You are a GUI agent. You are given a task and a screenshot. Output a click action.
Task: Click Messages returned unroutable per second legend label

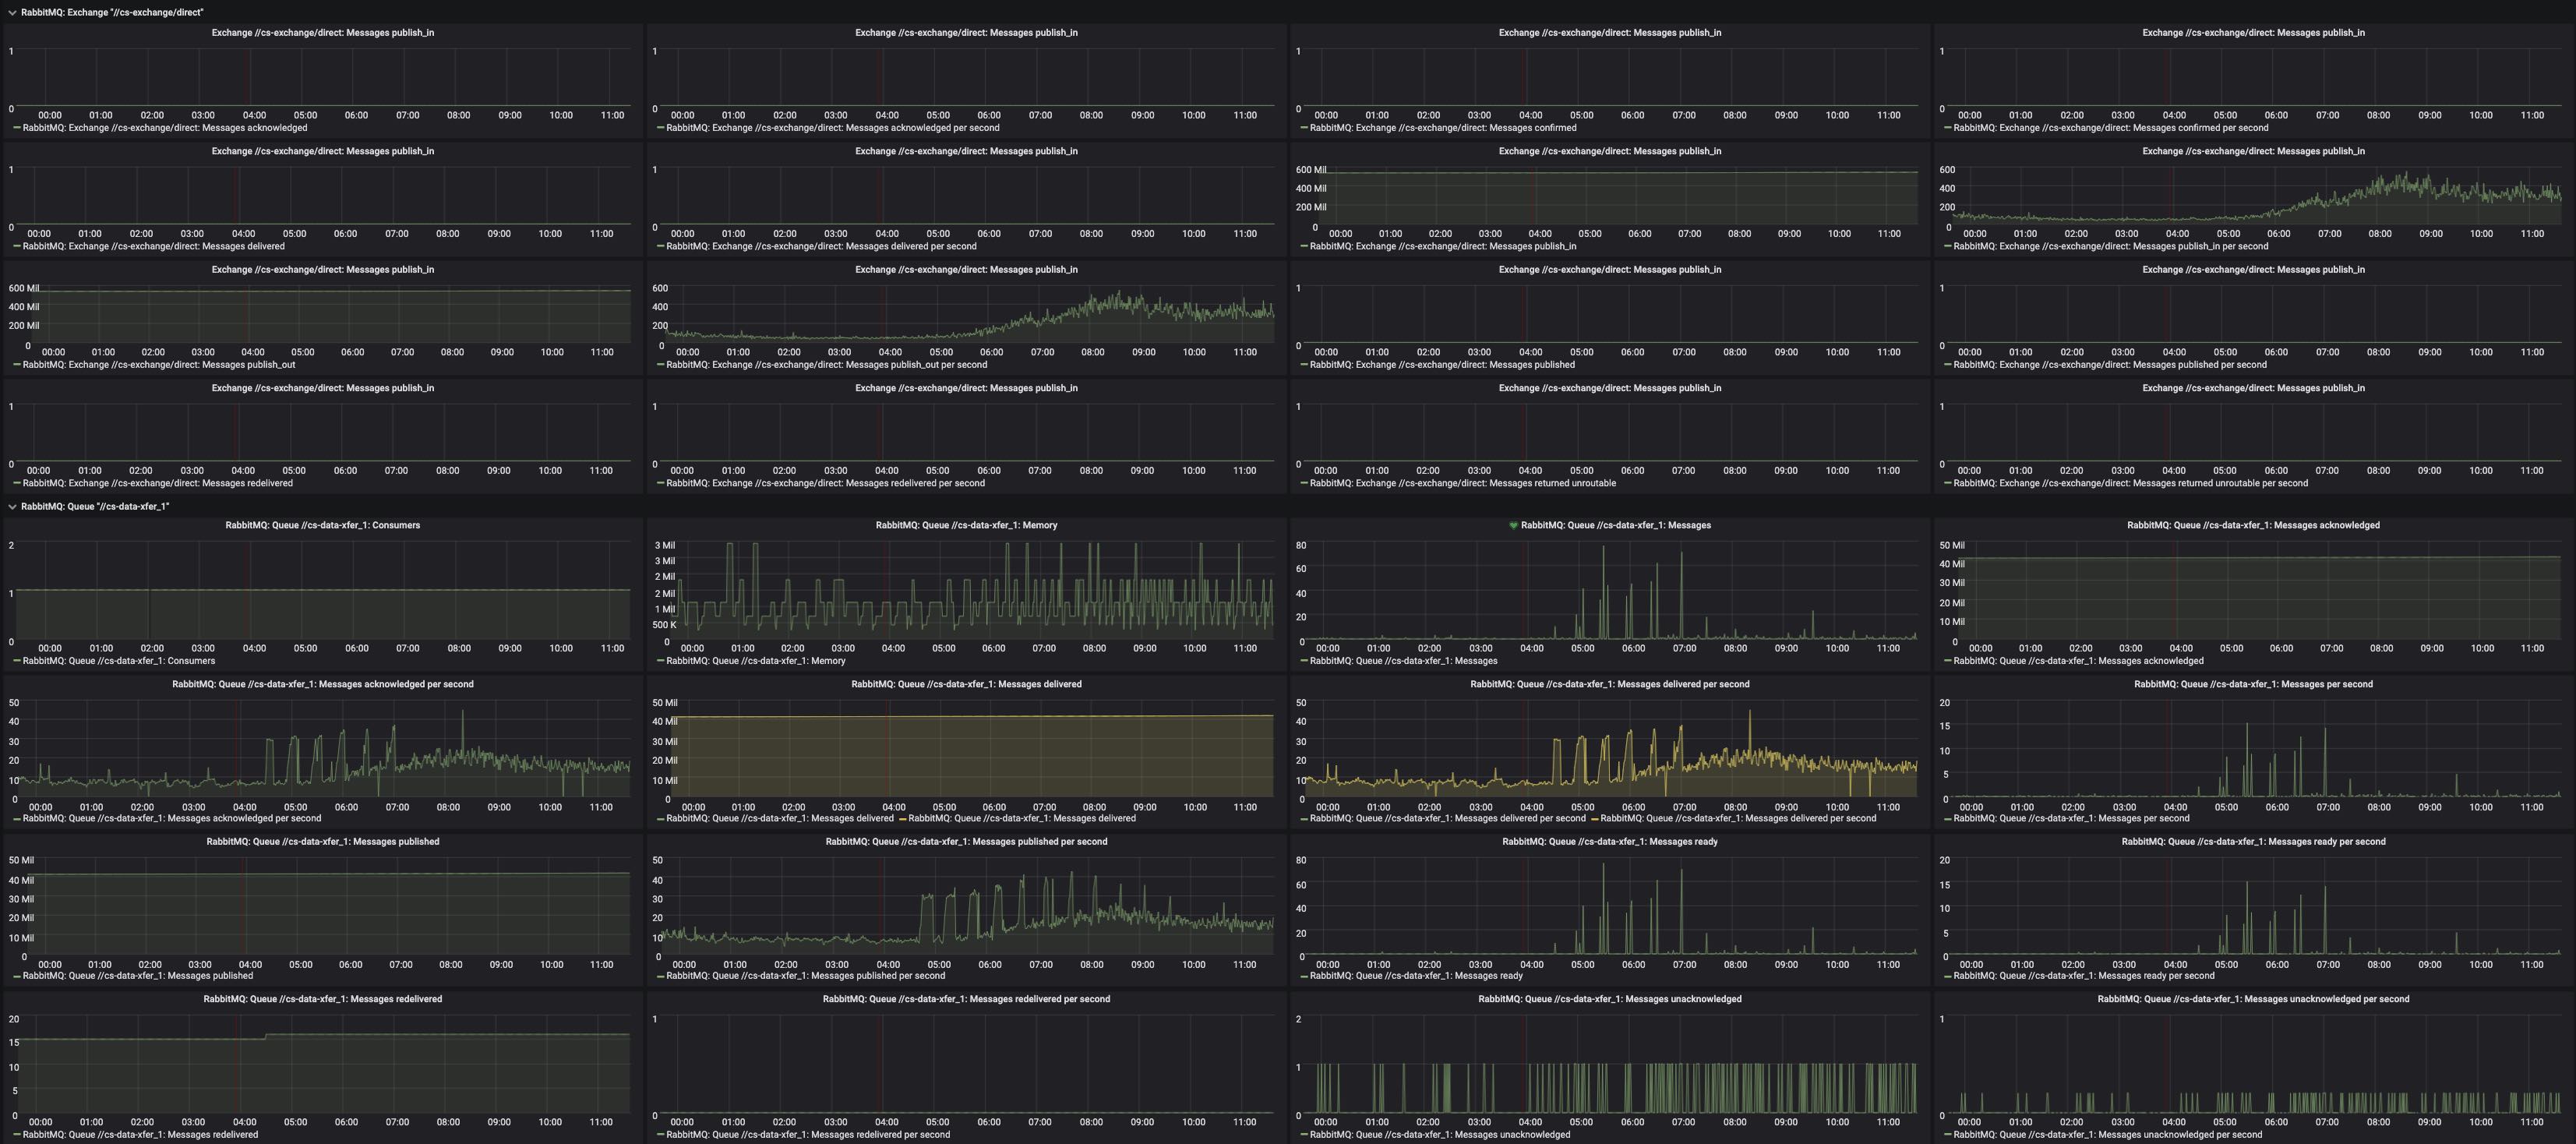tap(2130, 483)
